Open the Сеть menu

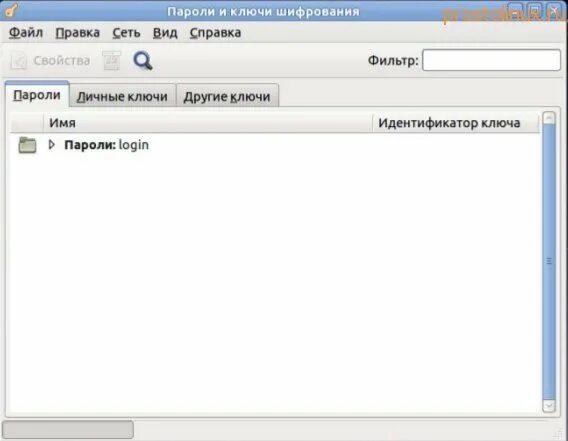click(x=126, y=33)
